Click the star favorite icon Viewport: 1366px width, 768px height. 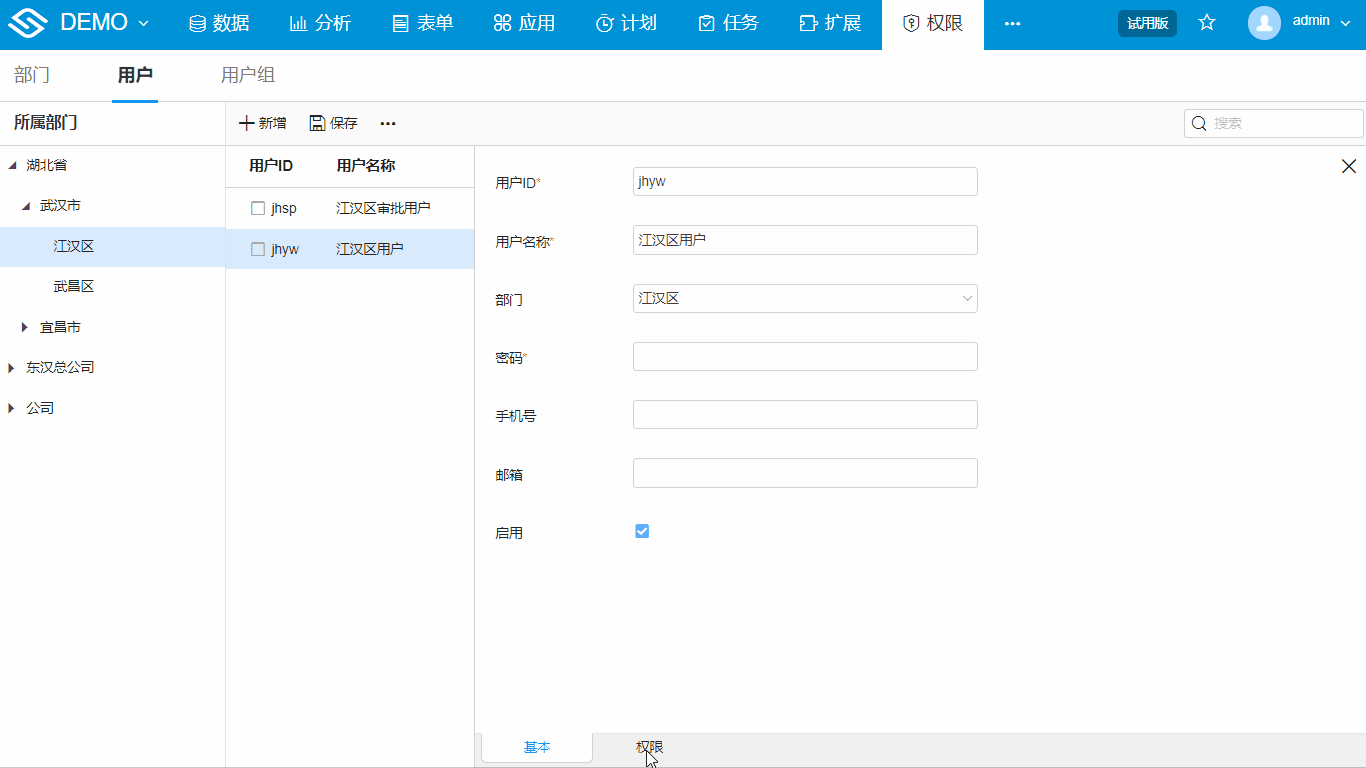click(x=1207, y=22)
